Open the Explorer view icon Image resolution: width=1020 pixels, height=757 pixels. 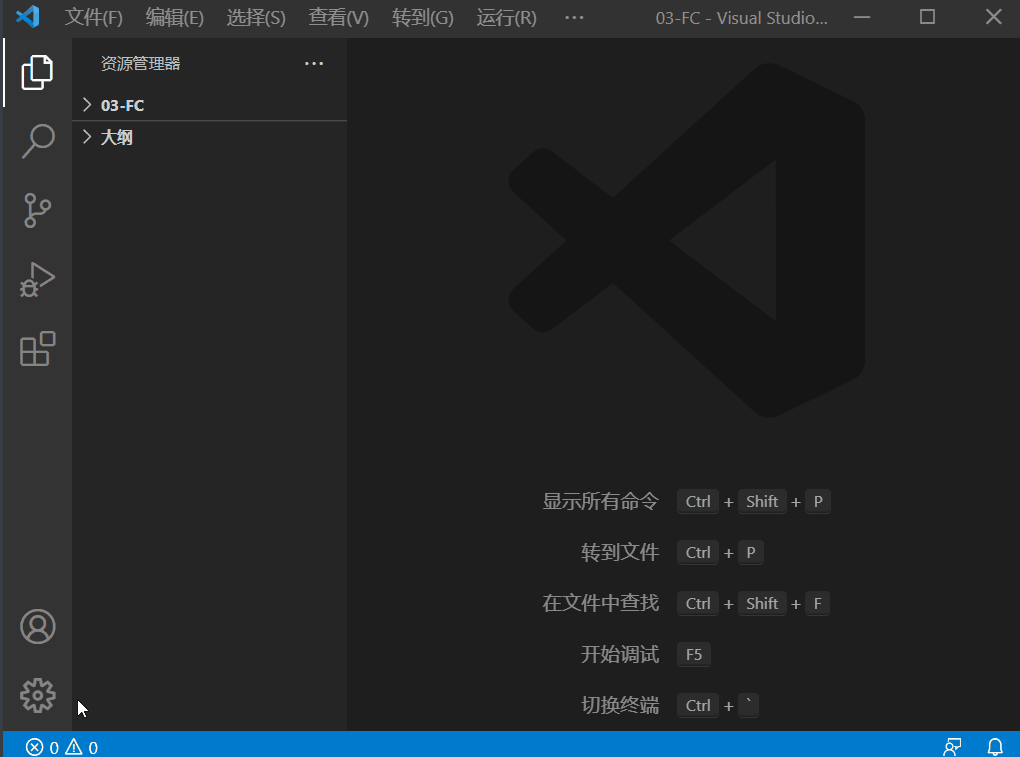tap(37, 72)
